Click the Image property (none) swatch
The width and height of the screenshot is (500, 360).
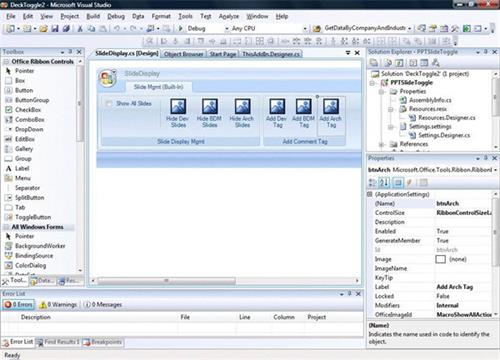tap(440, 259)
